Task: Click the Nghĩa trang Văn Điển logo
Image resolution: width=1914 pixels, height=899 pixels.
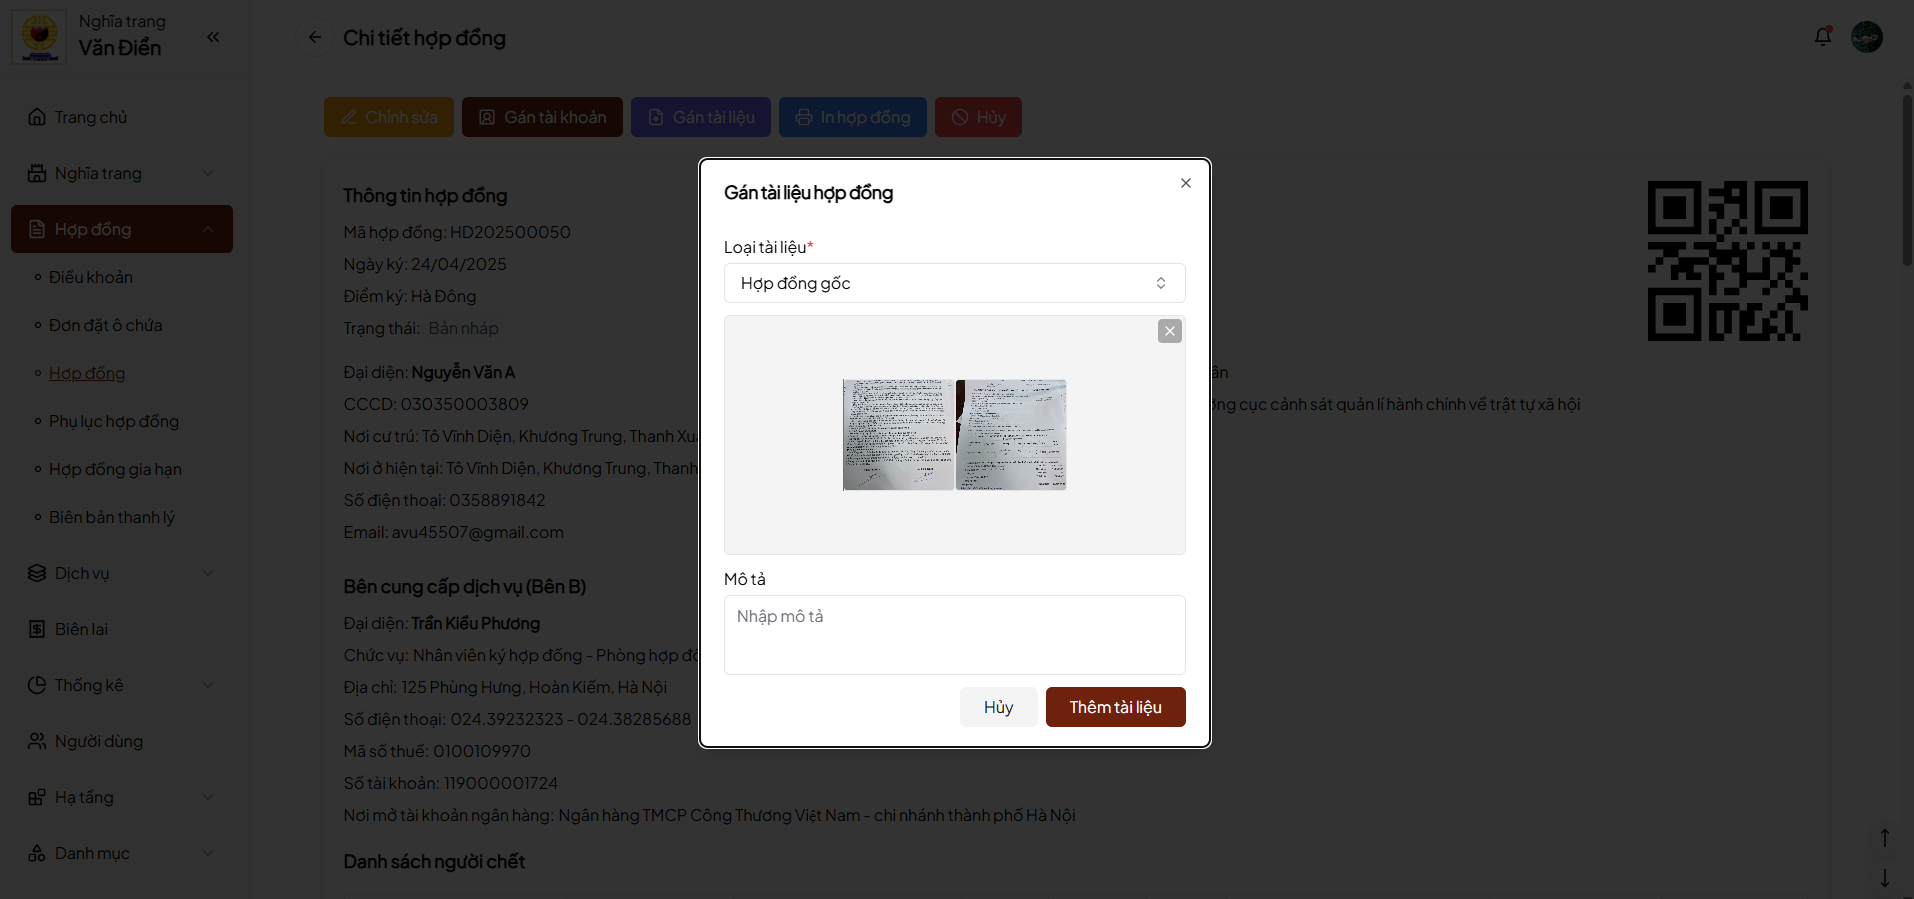Action: tap(40, 37)
